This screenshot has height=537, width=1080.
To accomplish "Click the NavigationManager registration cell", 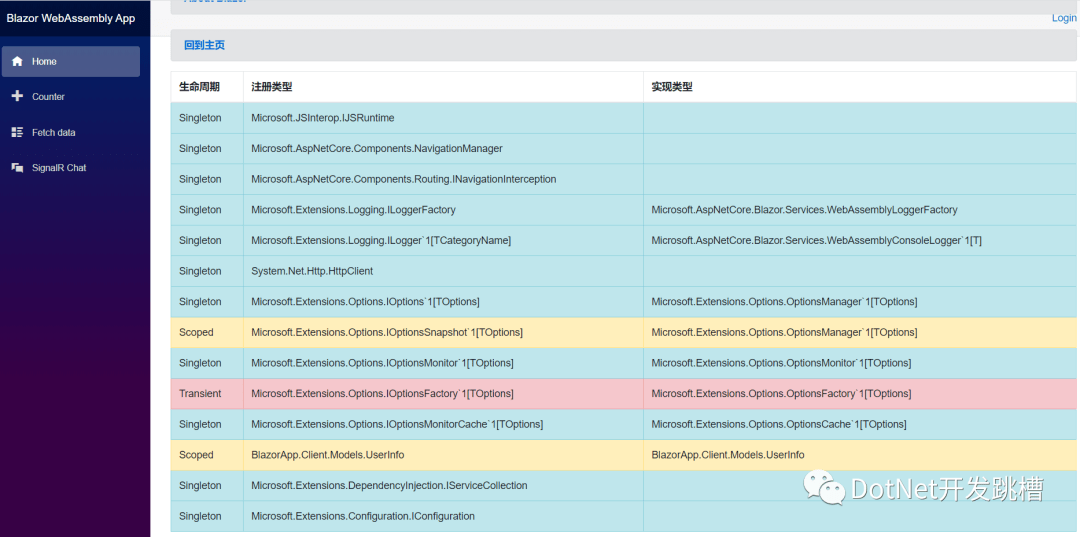I will pyautogui.click(x=377, y=149).
